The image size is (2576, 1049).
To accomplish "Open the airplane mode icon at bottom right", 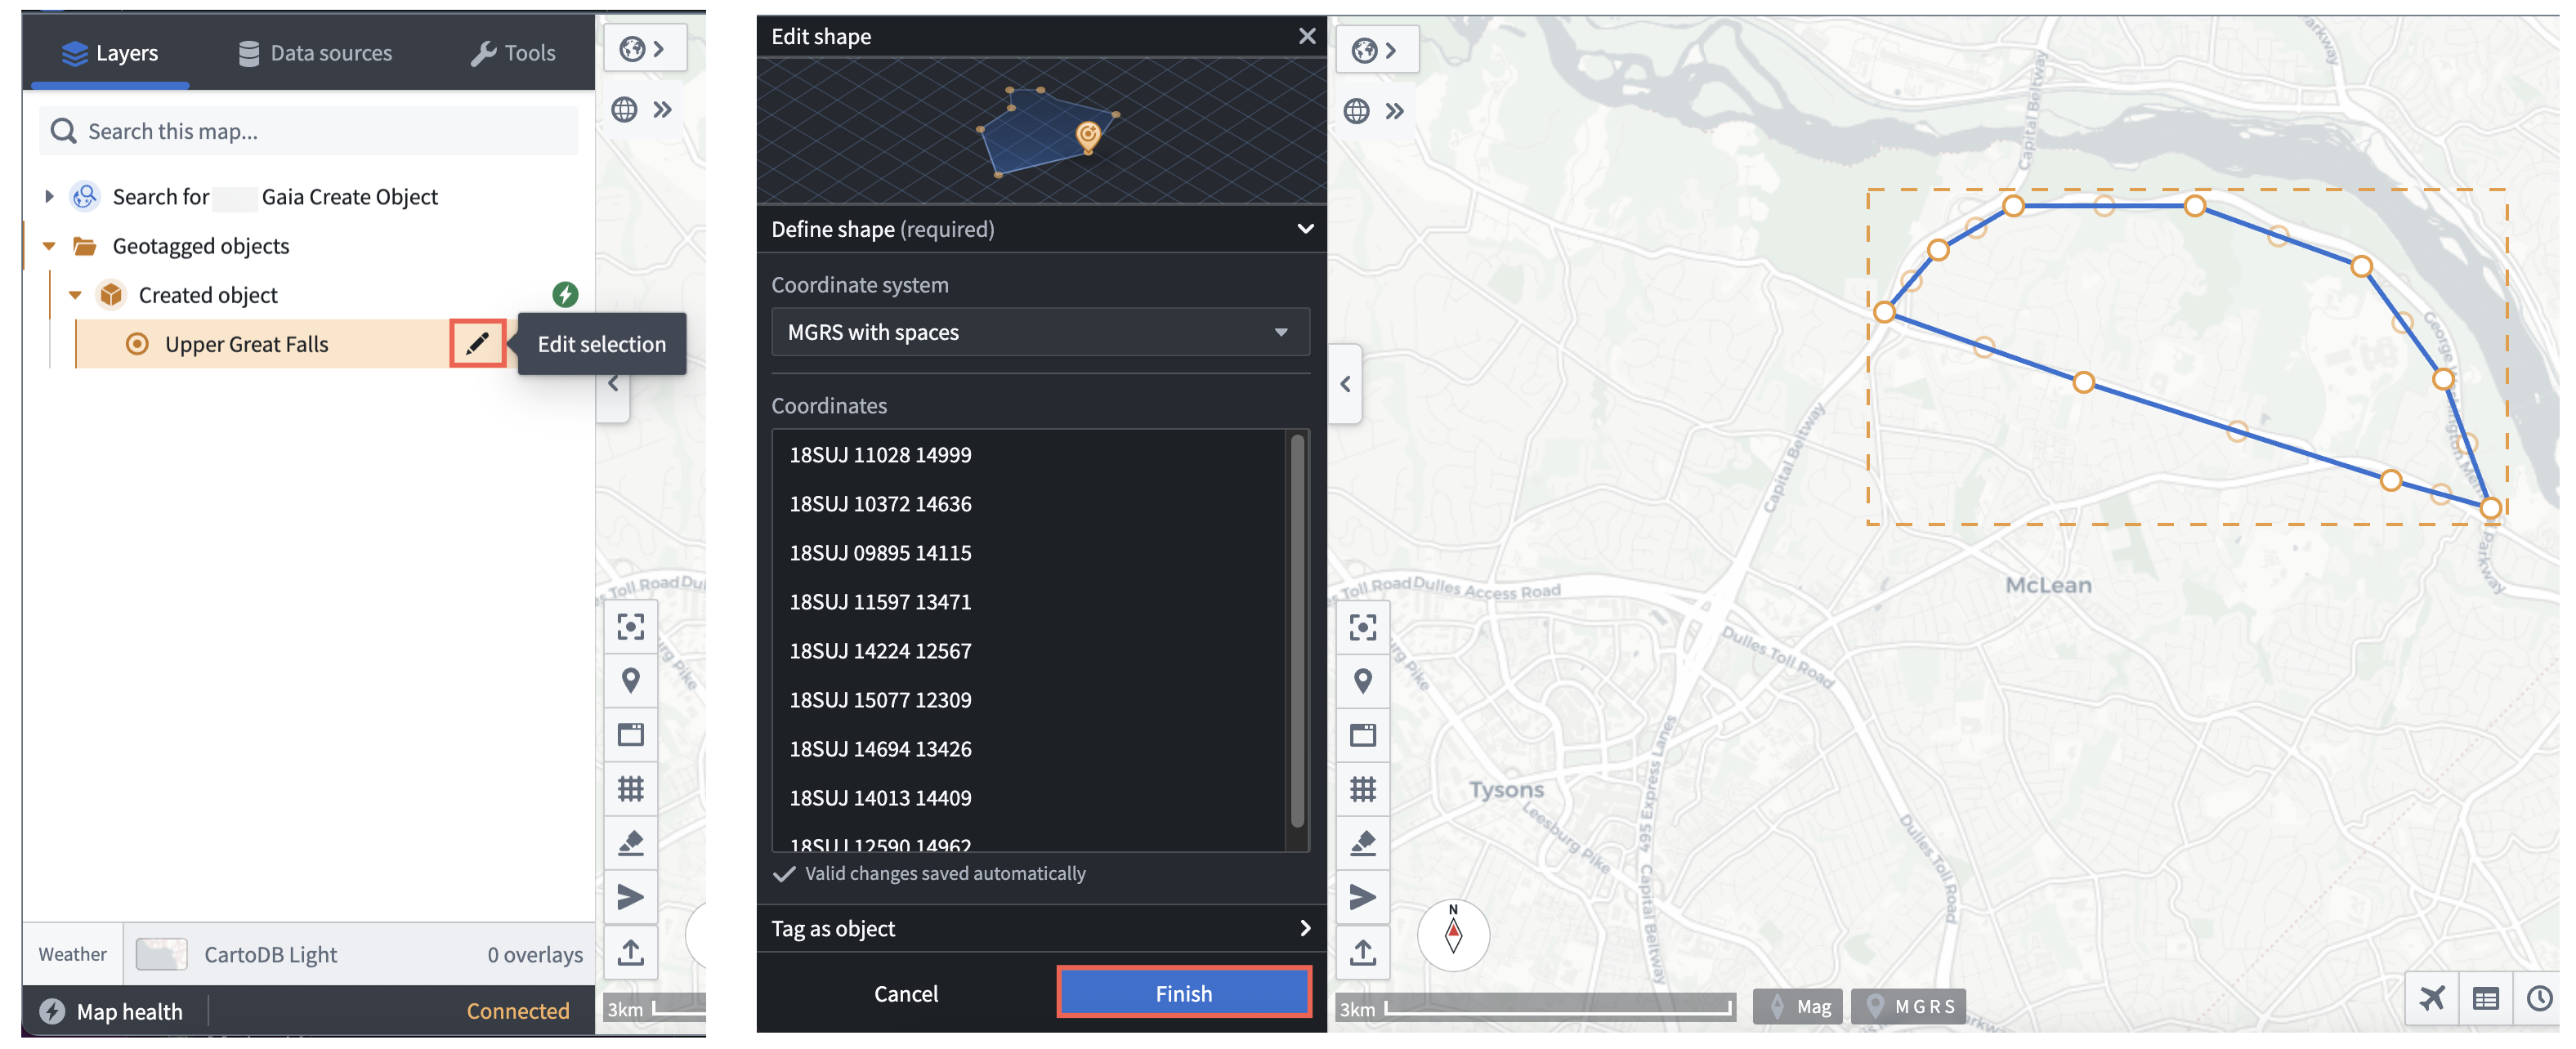I will [x=2432, y=998].
